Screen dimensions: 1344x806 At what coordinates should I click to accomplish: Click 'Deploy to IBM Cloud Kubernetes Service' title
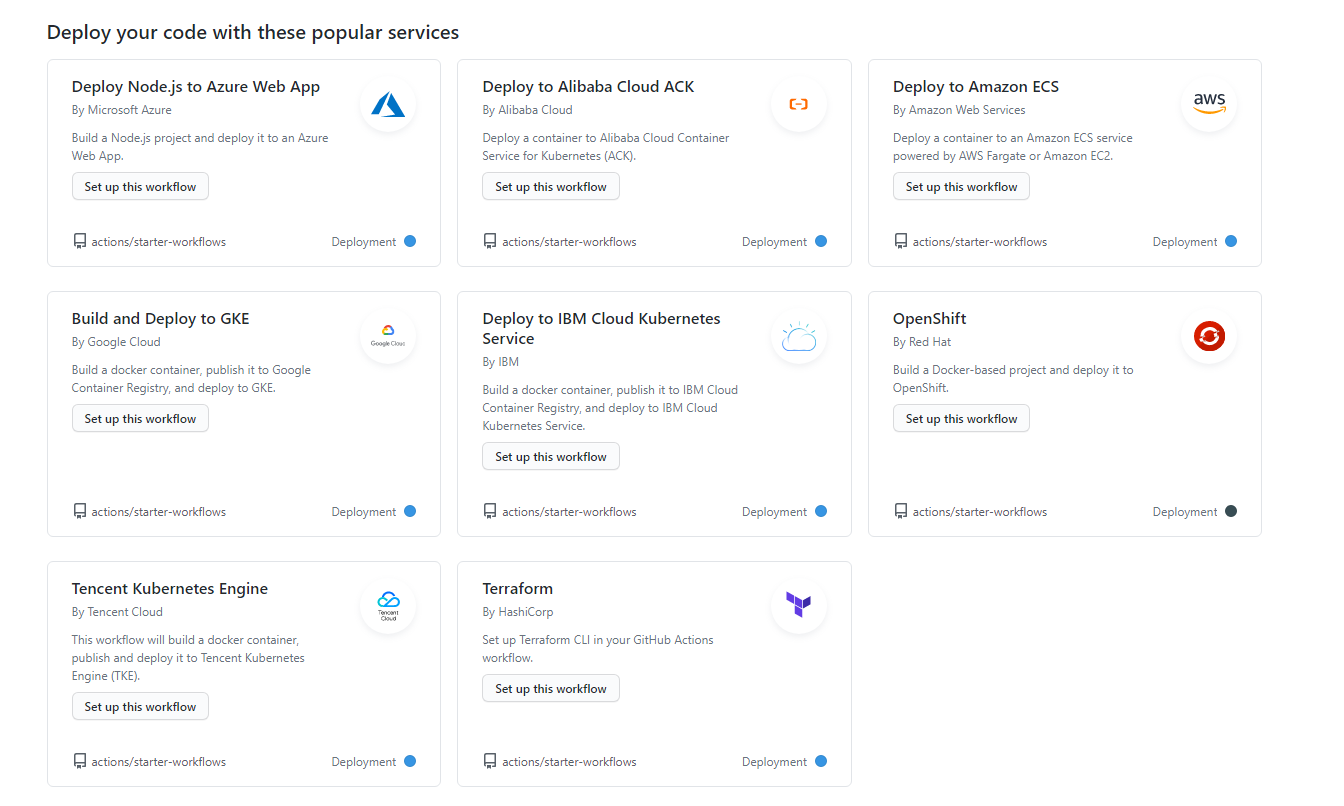[601, 329]
